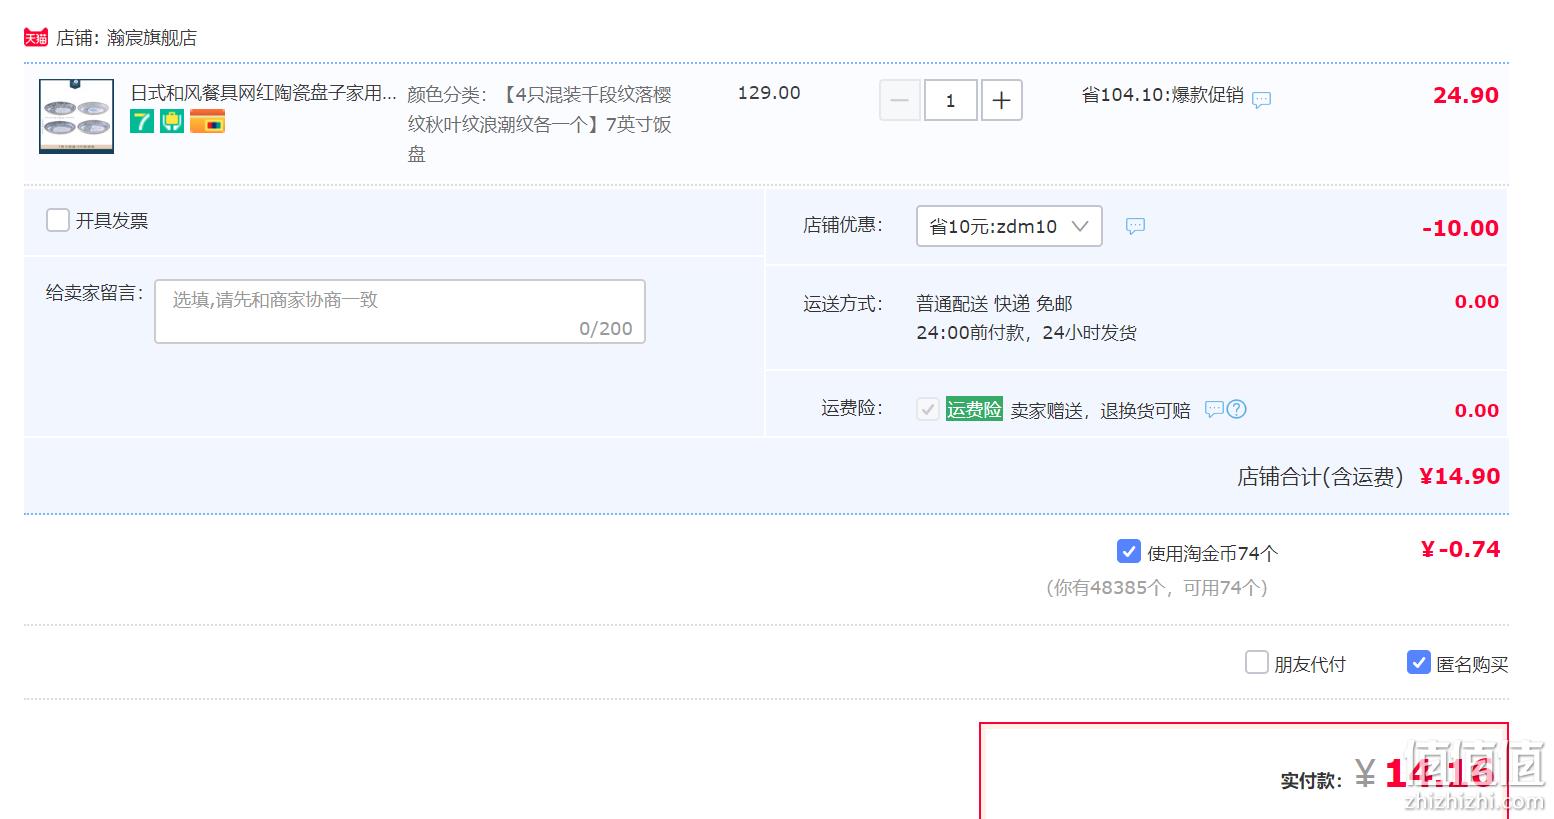The image size is (1554, 819).
Task: Click the discount amount -10.00
Action: [x=1460, y=228]
